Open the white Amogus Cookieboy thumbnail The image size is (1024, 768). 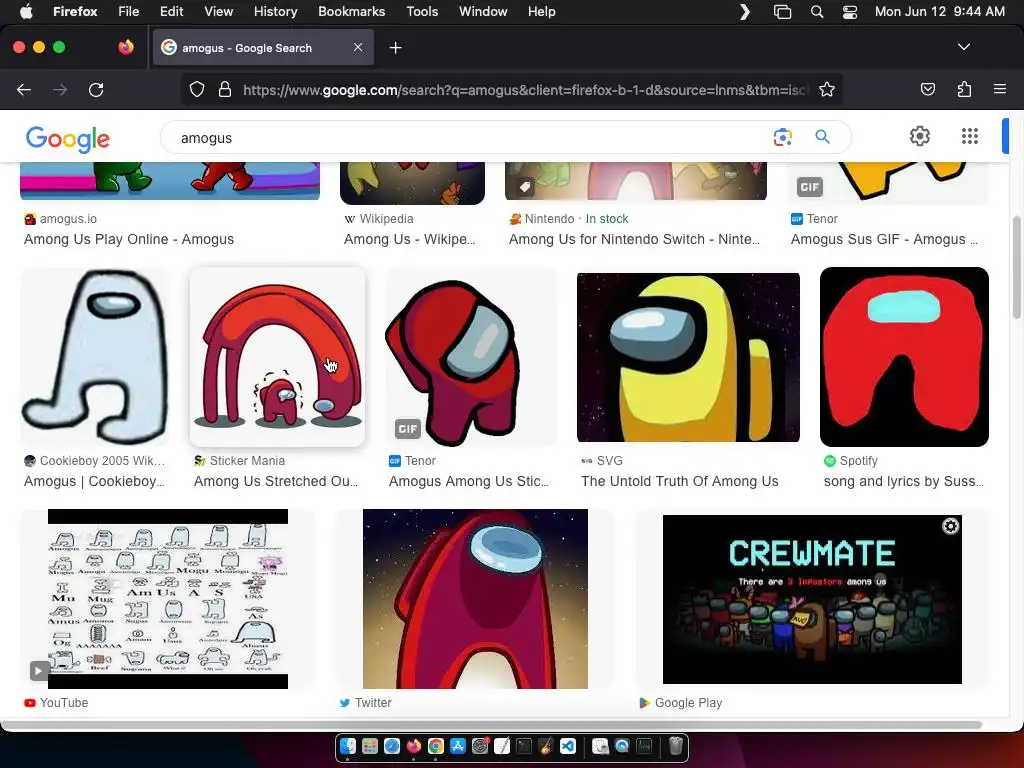95,357
